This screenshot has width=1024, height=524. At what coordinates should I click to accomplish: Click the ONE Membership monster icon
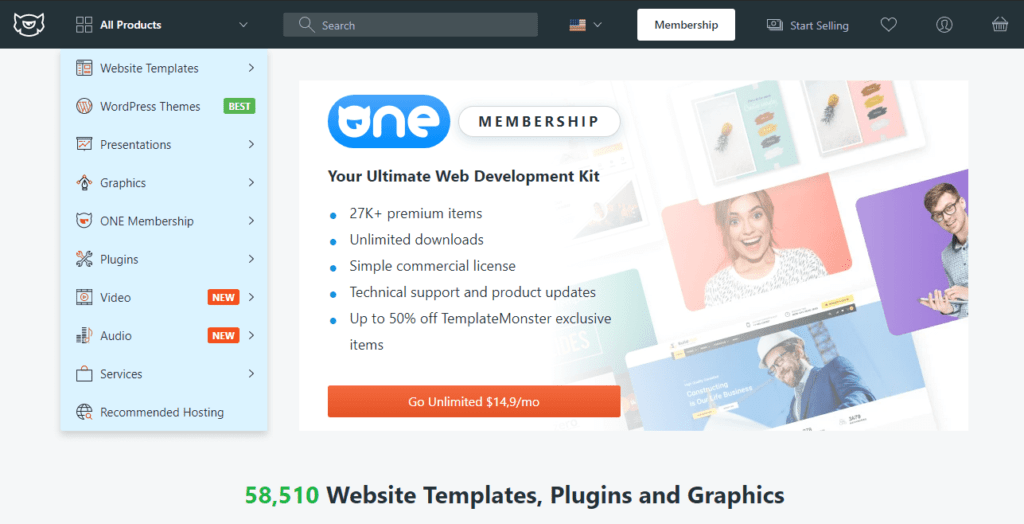coord(84,221)
